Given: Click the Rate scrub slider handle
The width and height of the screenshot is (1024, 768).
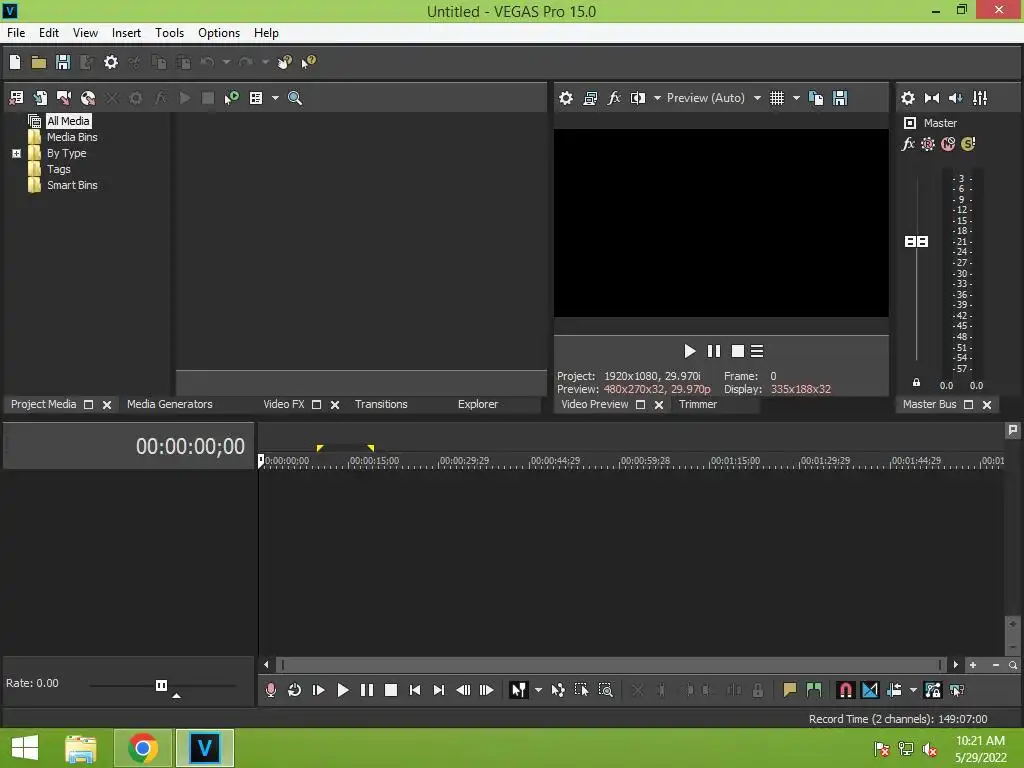Looking at the screenshot, I should pyautogui.click(x=161, y=685).
